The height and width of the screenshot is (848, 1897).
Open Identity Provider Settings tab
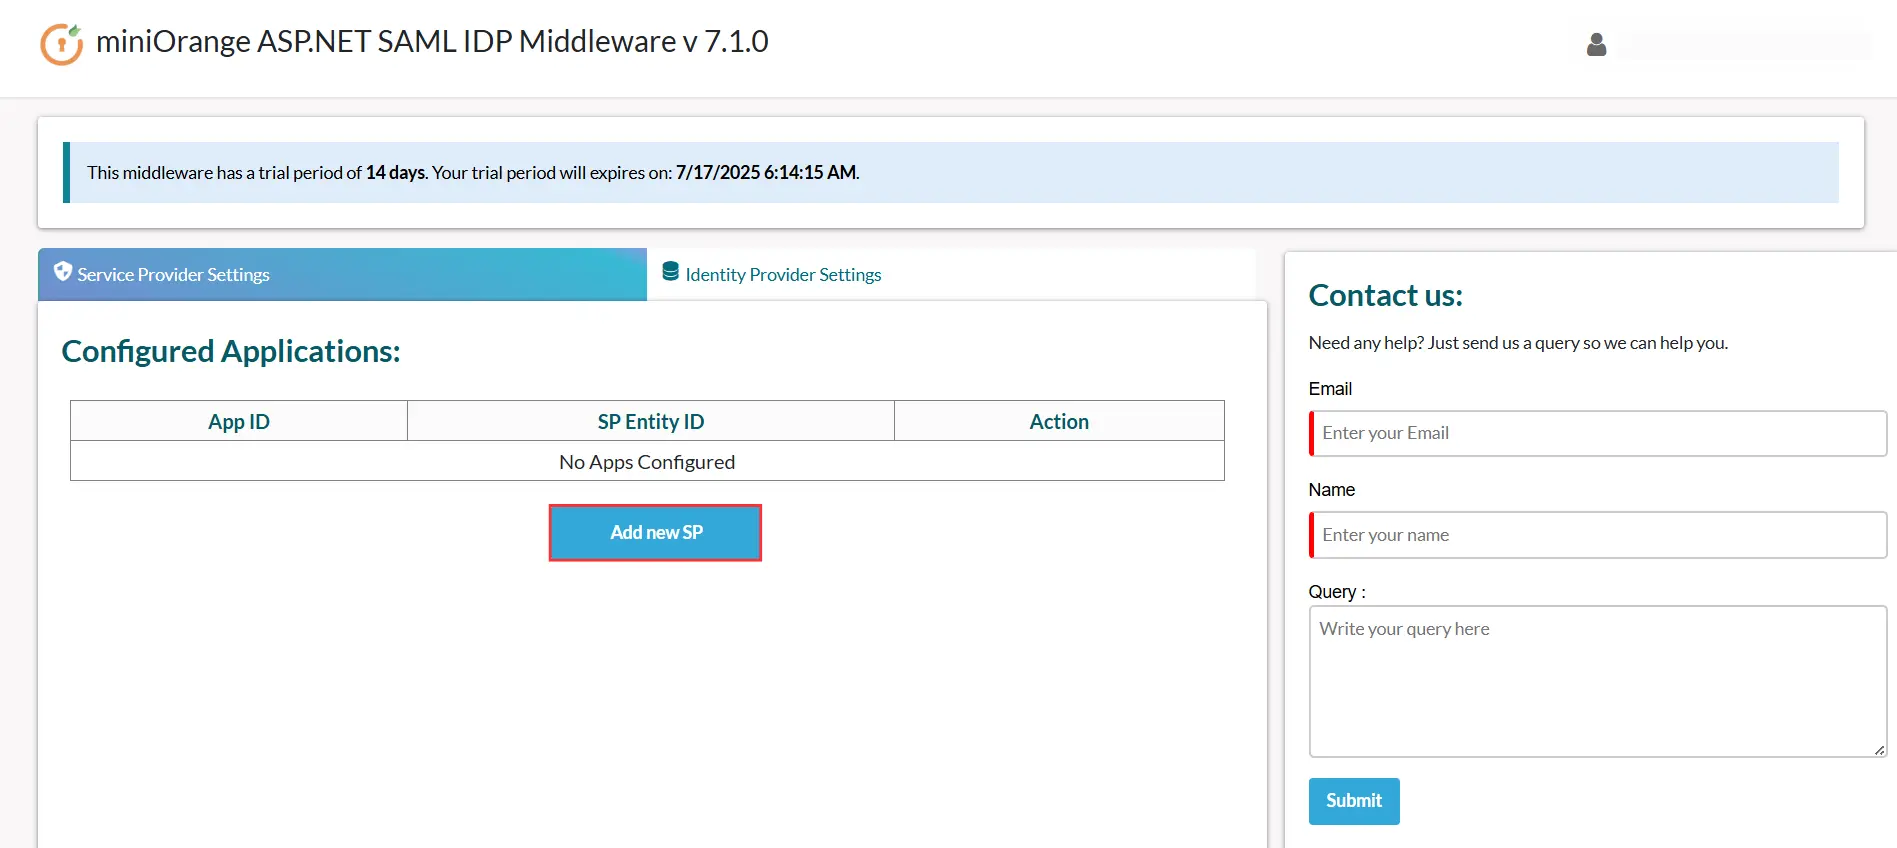(x=951, y=274)
